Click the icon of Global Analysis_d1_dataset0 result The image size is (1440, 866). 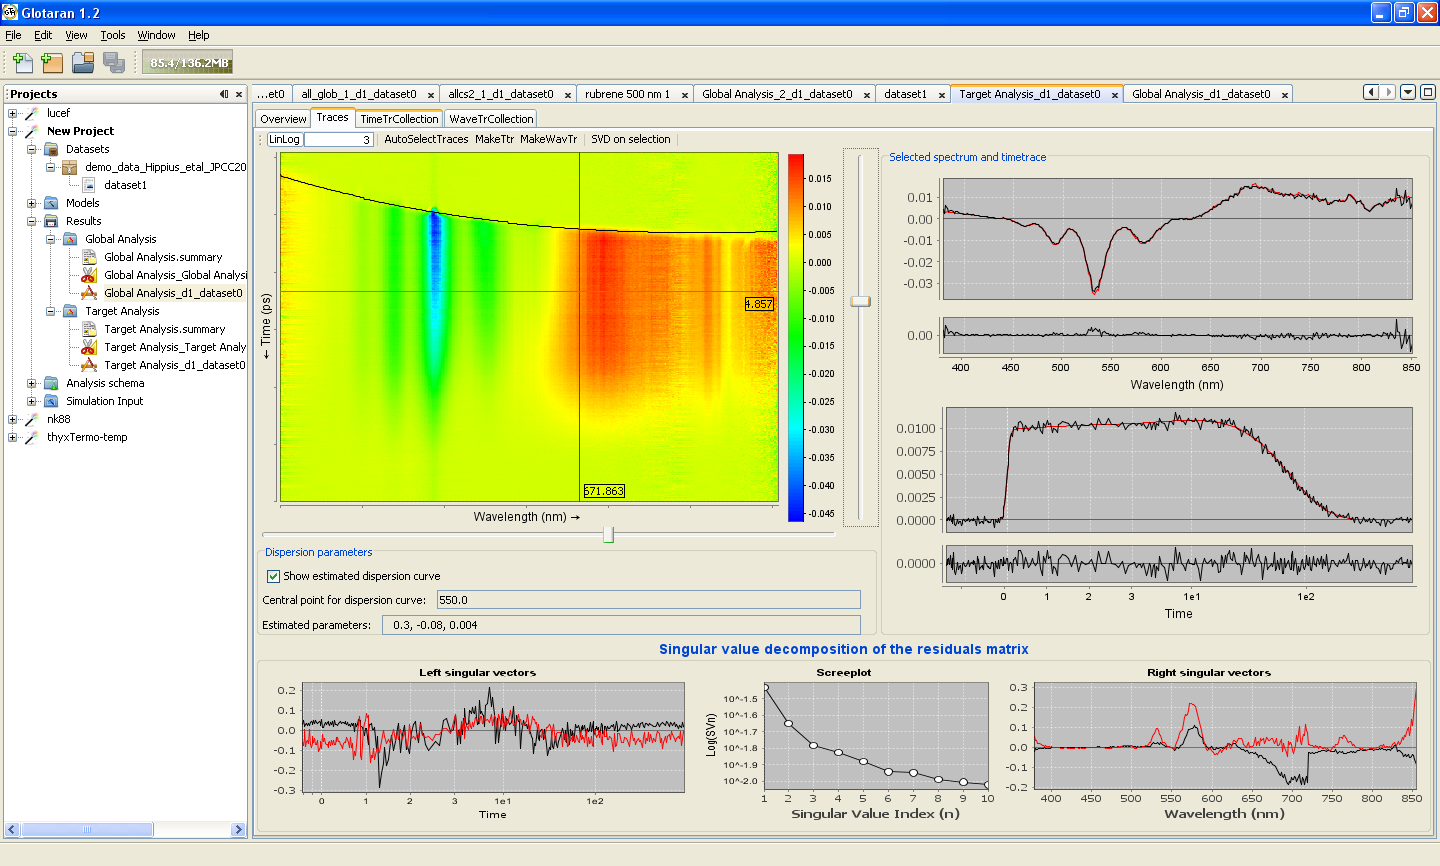click(89, 293)
